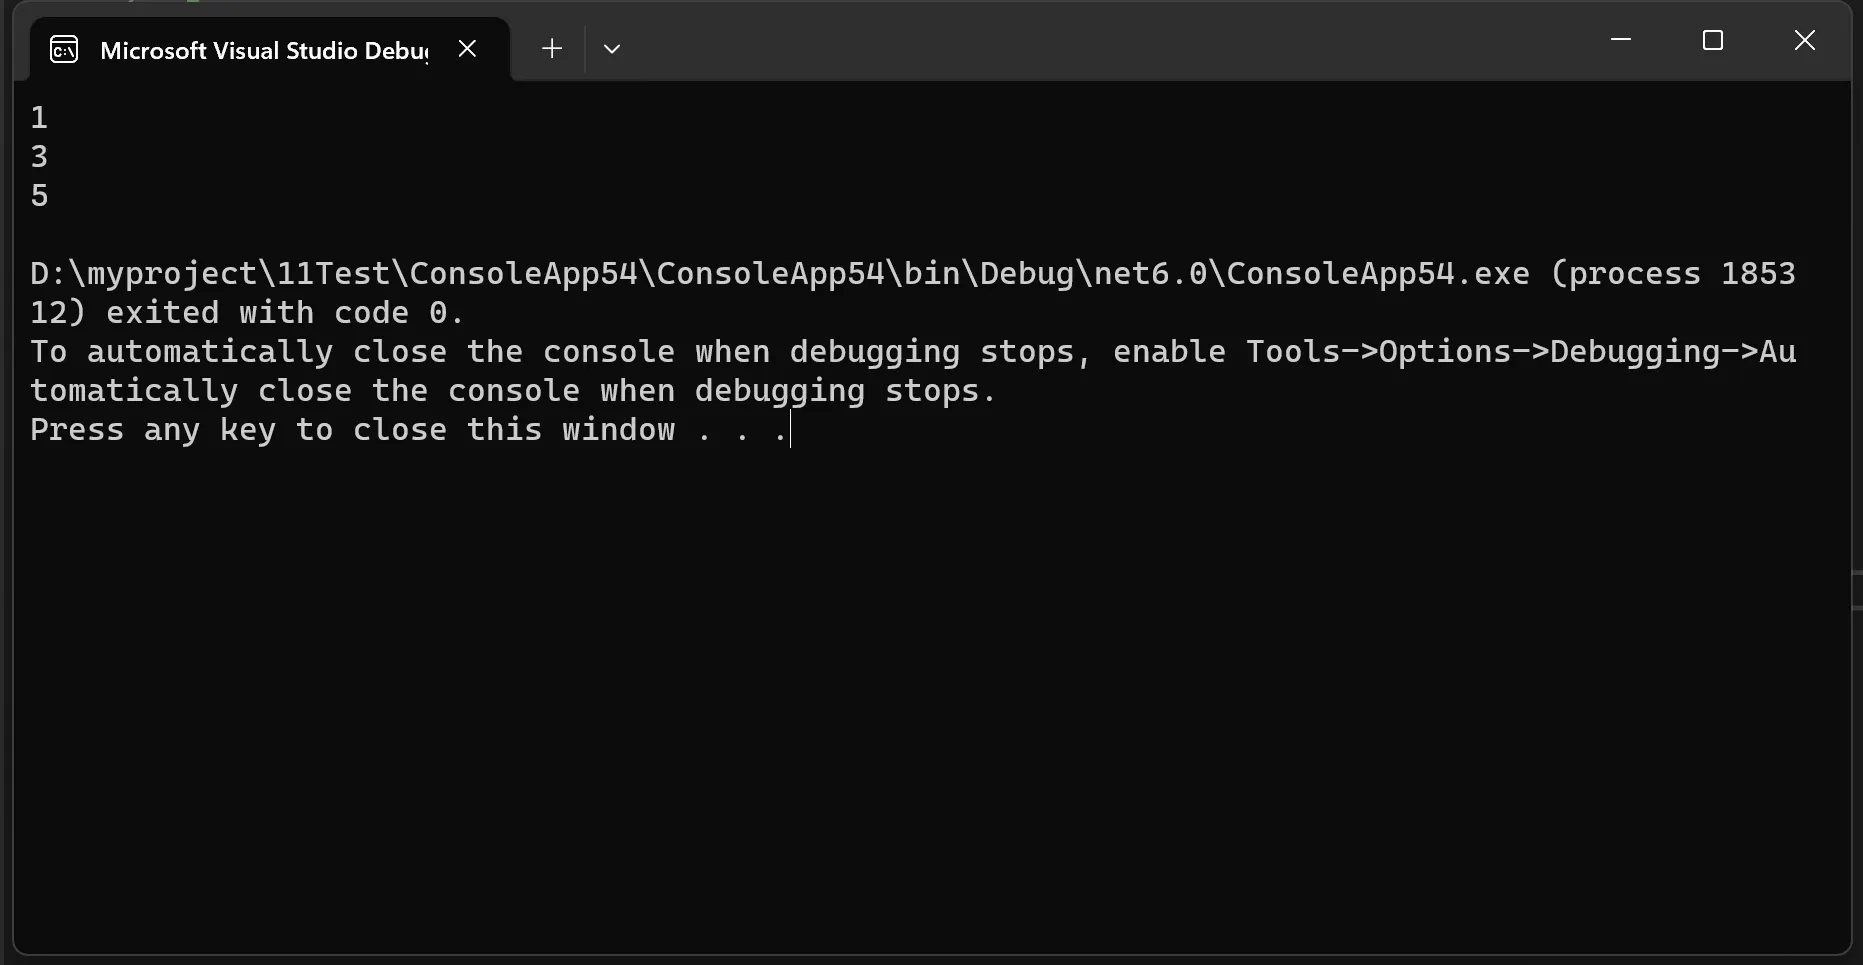Click the 'exited with code 0.' text
The width and height of the screenshot is (1863, 965).
pyautogui.click(x=286, y=313)
